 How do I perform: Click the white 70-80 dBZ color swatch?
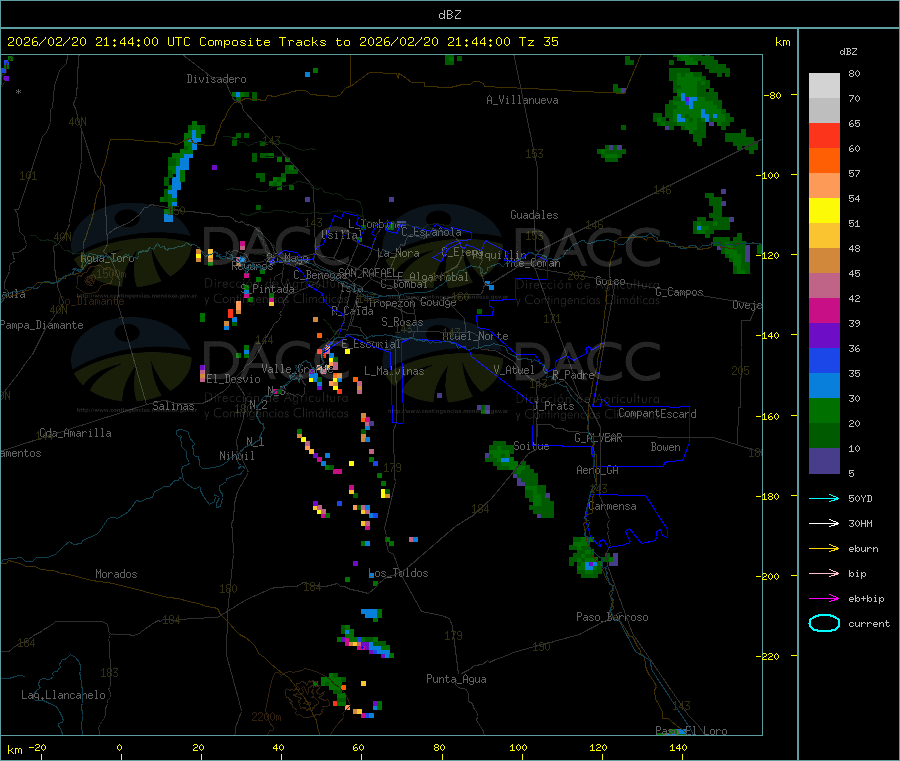tap(824, 86)
